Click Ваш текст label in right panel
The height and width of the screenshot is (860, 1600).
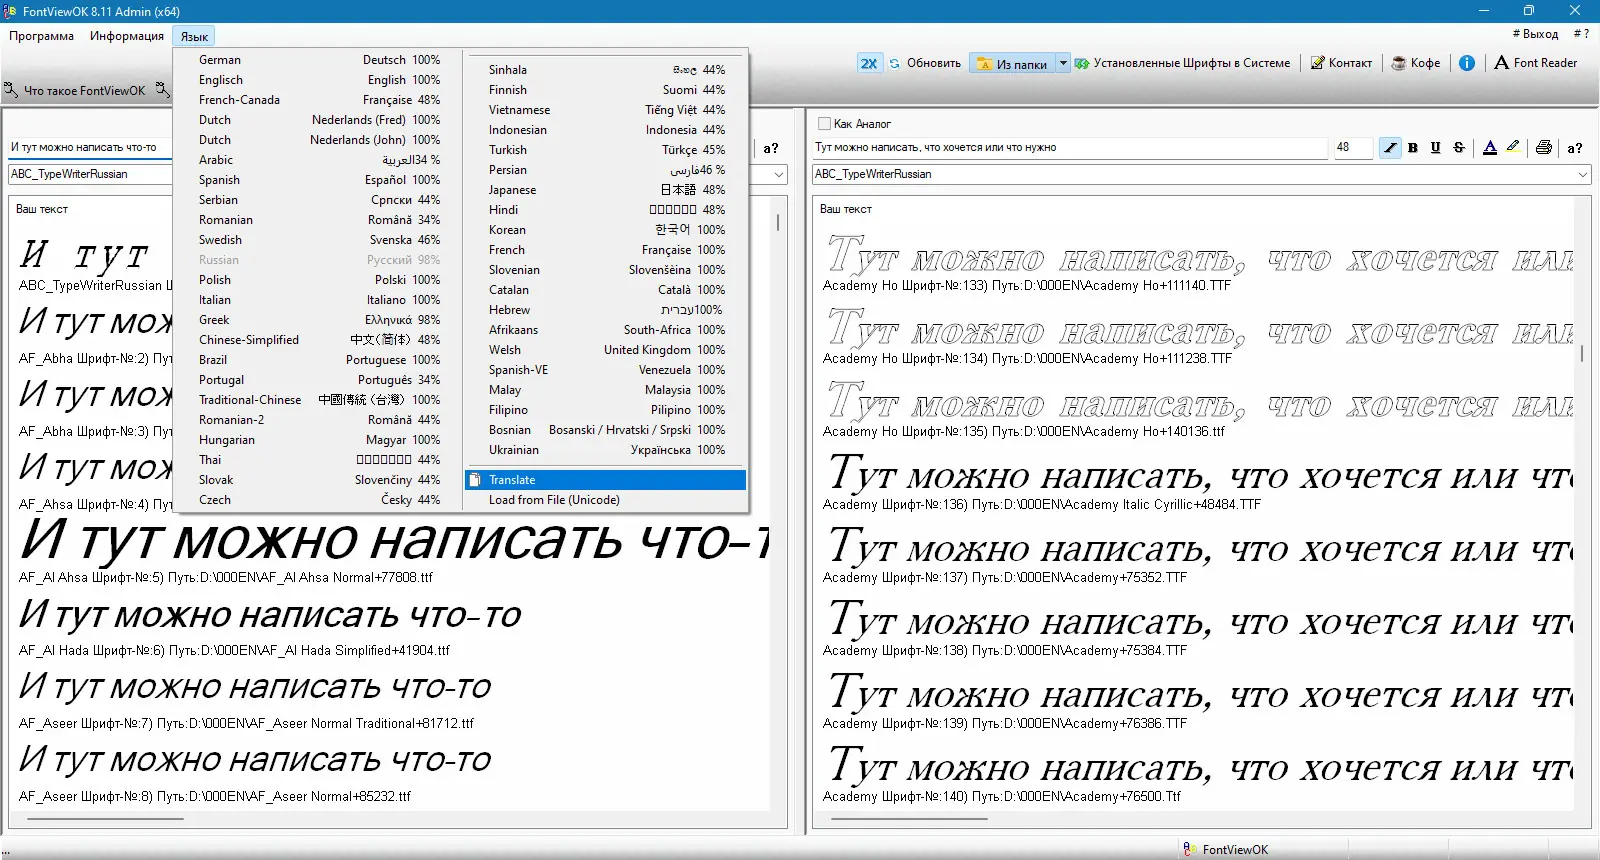click(x=846, y=209)
